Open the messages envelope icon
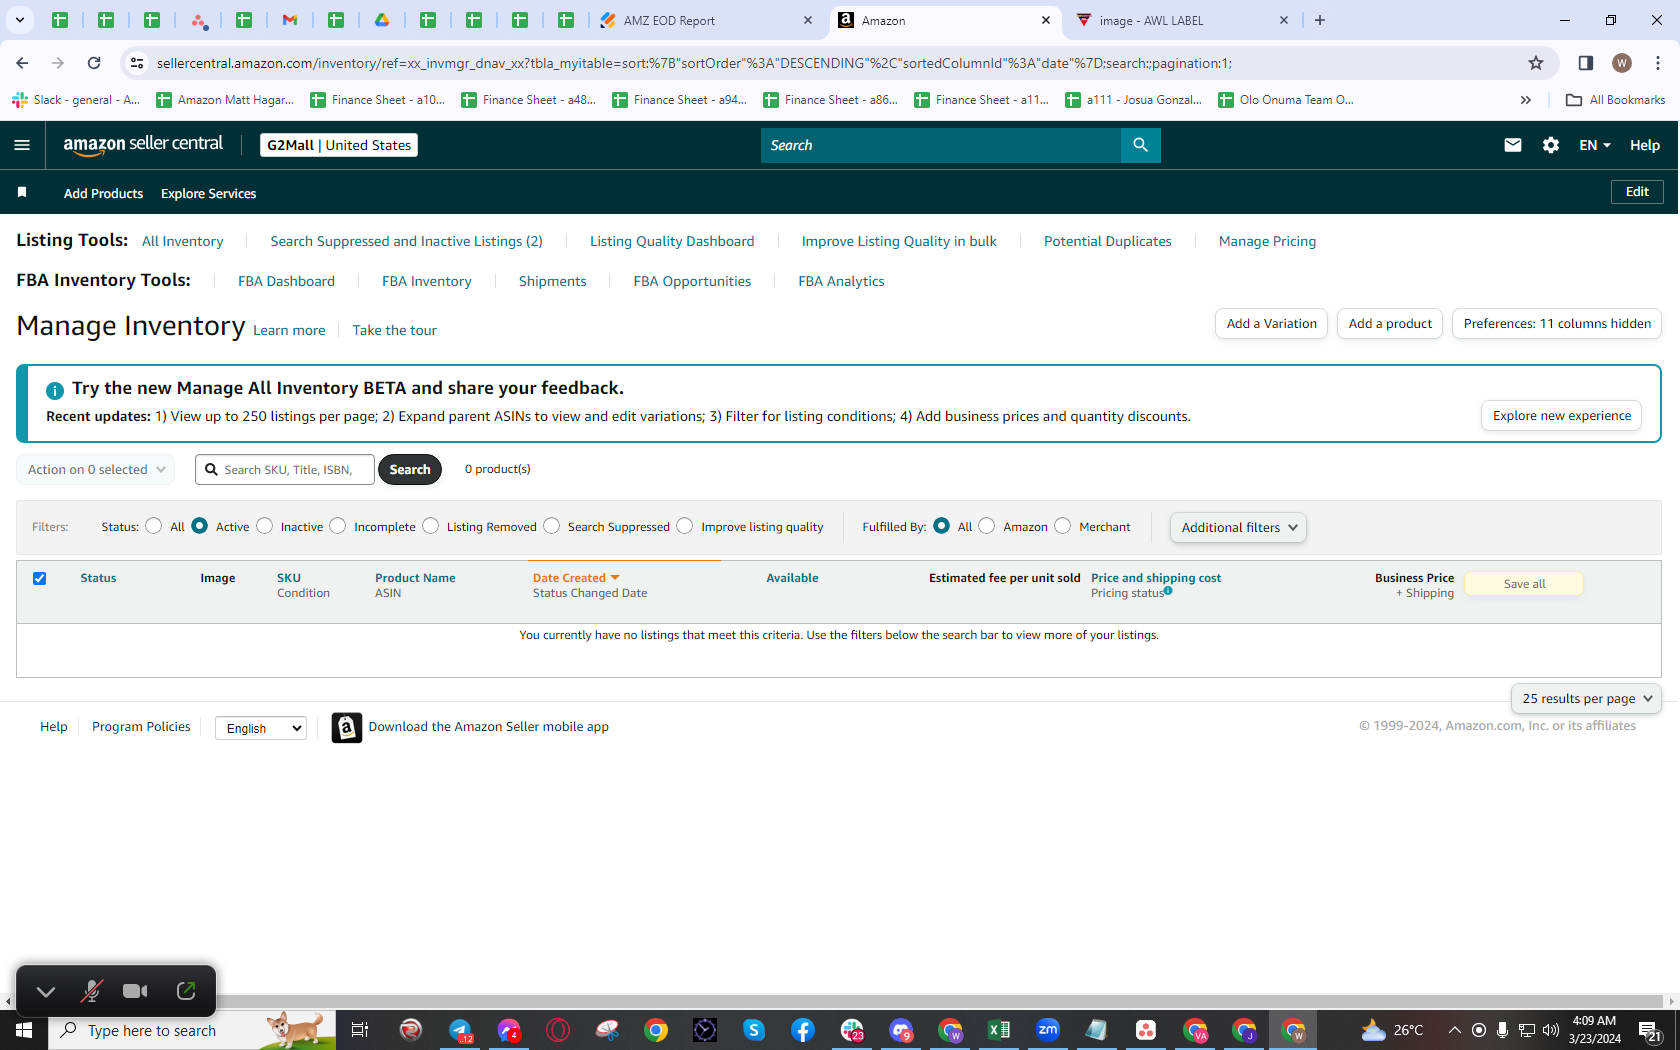The height and width of the screenshot is (1050, 1680). 1512,145
